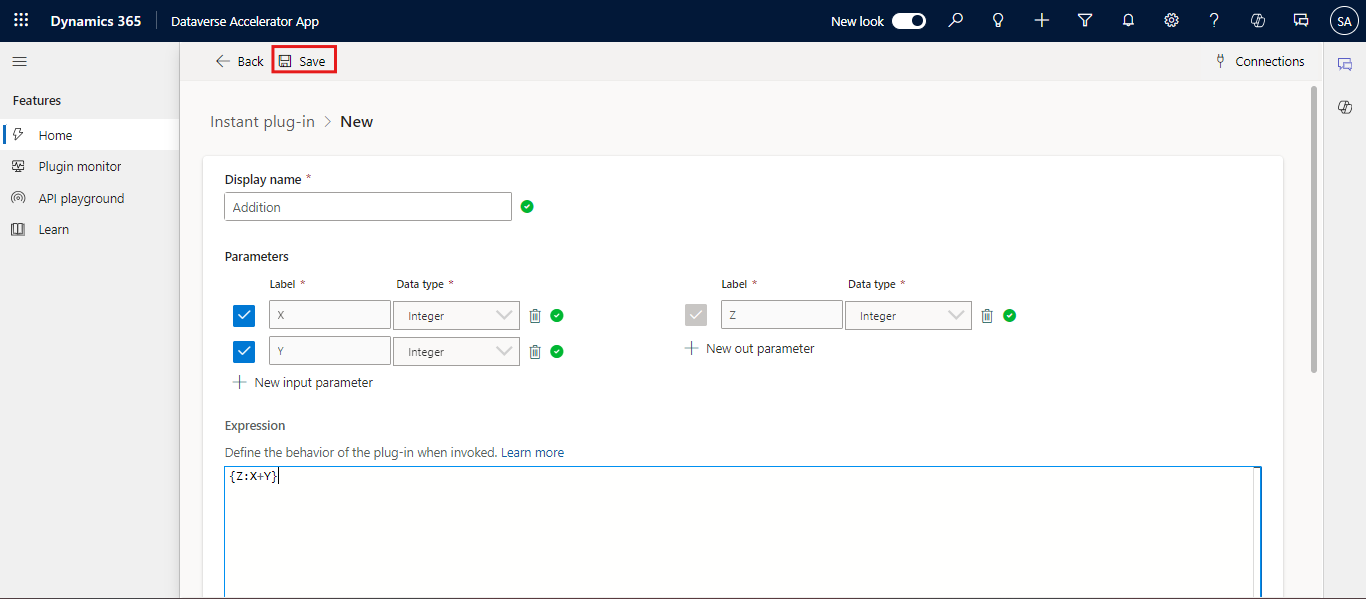The image size is (1366, 599).
Task: Enable the New look switch
Action: click(908, 19)
